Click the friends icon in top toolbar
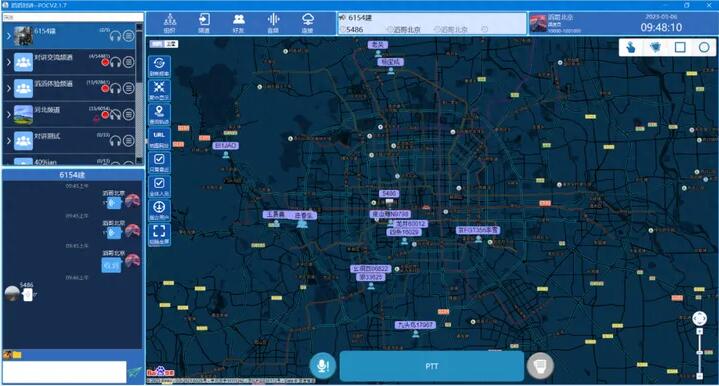 (x=238, y=23)
